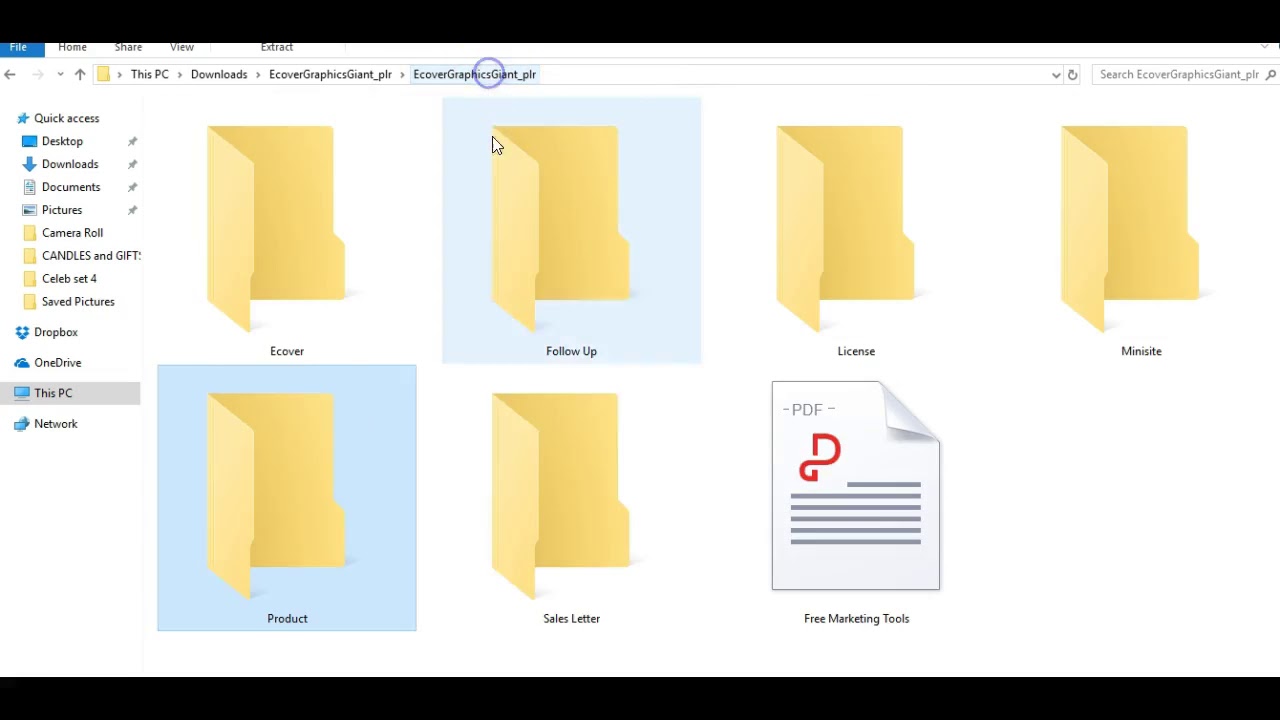Image resolution: width=1280 pixels, height=720 pixels.
Task: Go to This PC breadcrumb
Action: tap(150, 74)
